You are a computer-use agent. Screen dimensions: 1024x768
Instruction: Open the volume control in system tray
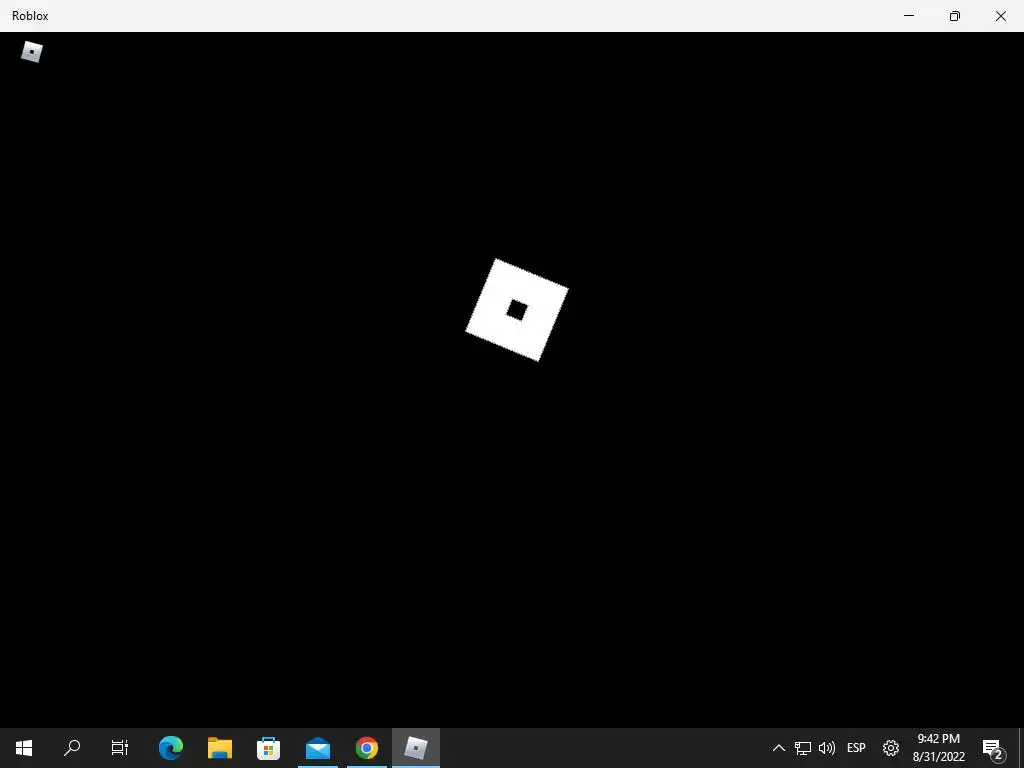click(x=827, y=748)
